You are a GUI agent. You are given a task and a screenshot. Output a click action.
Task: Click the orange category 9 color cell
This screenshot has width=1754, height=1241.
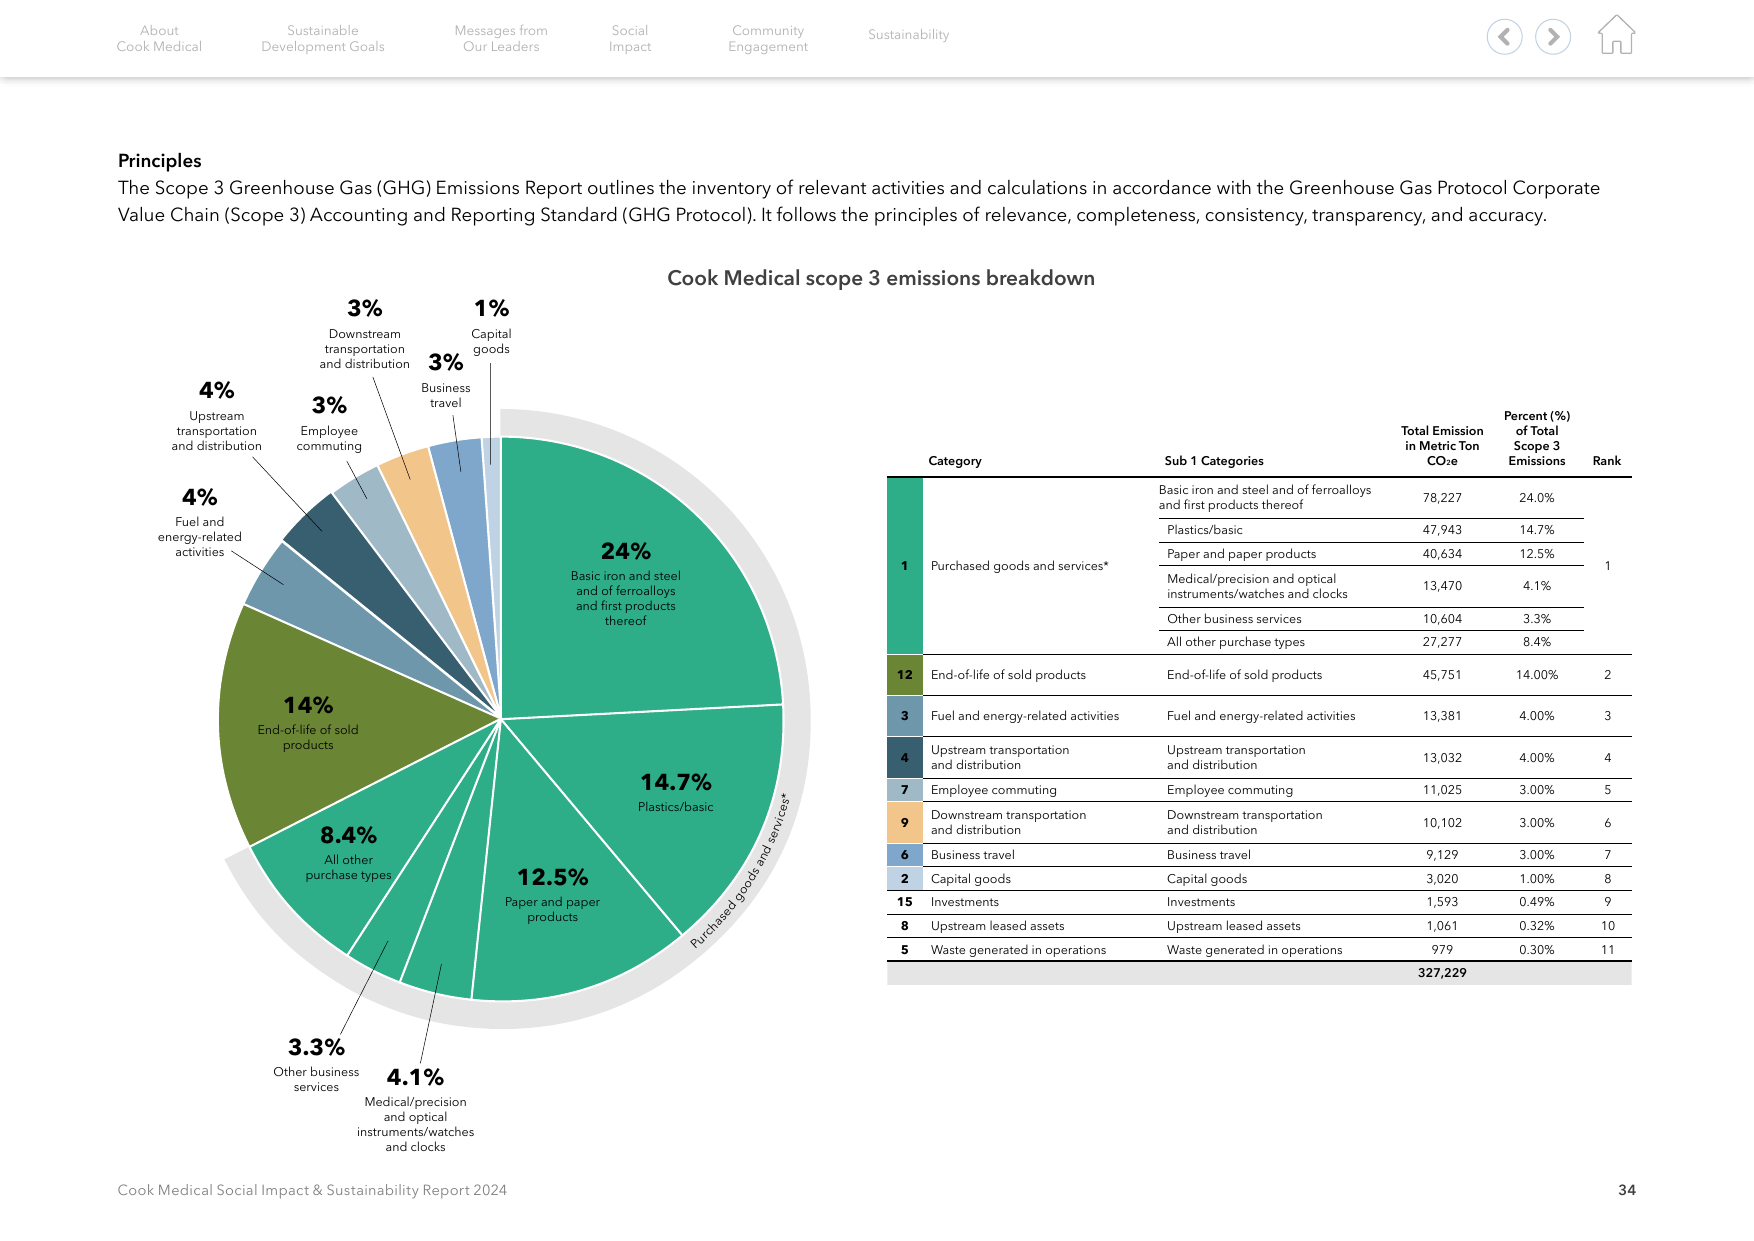pos(904,822)
